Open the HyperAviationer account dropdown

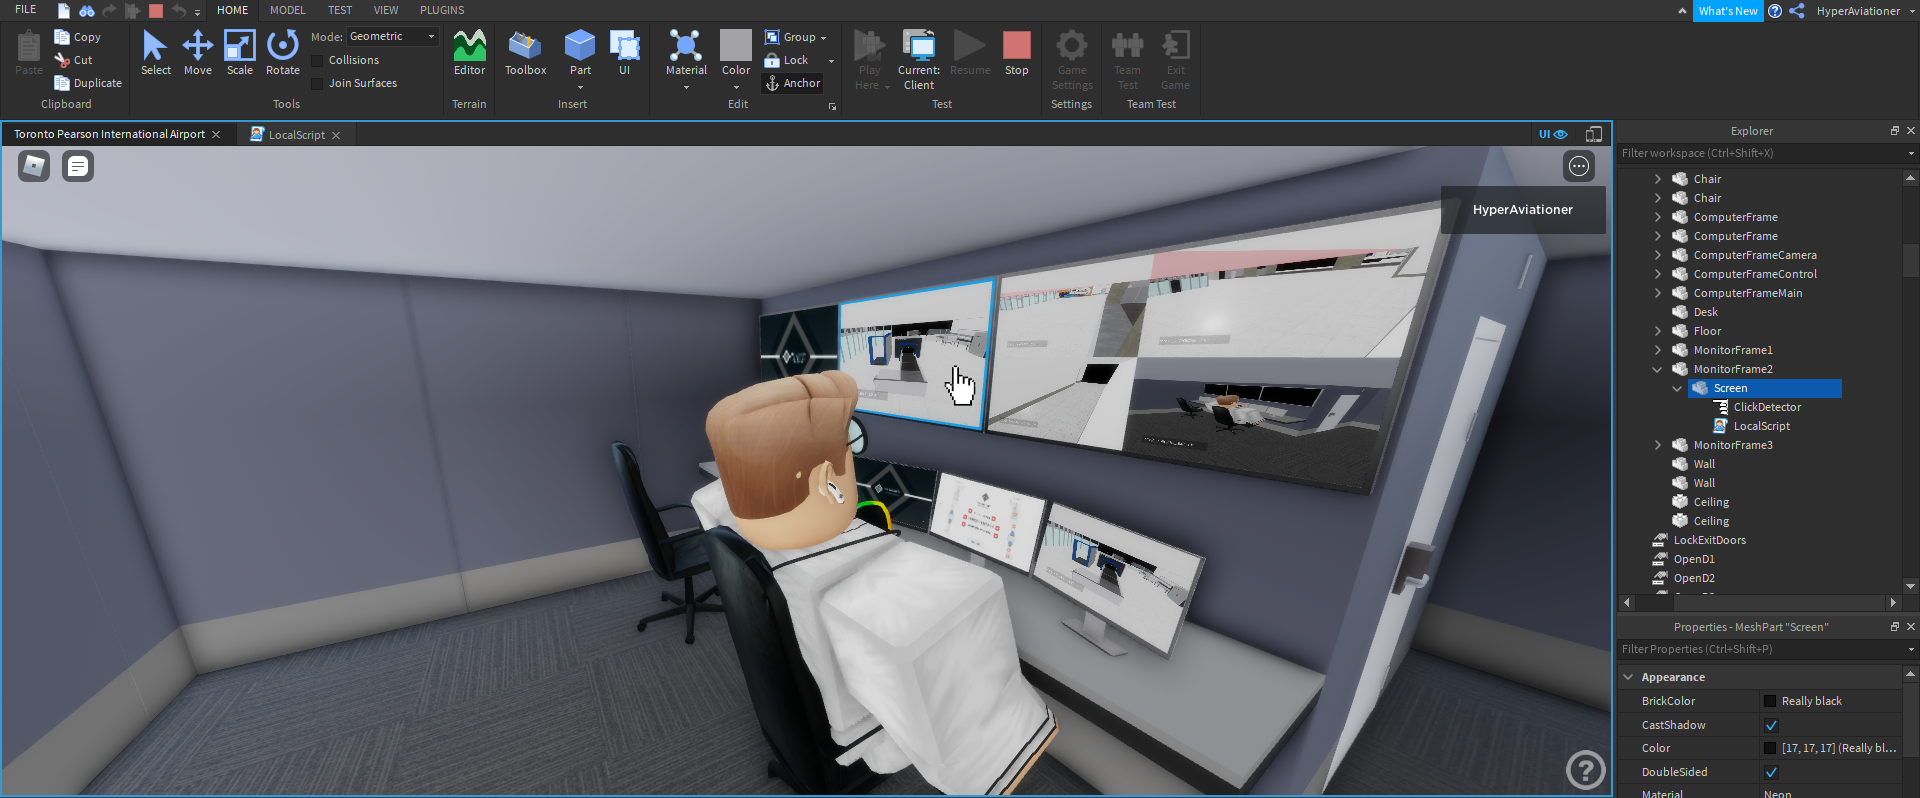(1865, 11)
